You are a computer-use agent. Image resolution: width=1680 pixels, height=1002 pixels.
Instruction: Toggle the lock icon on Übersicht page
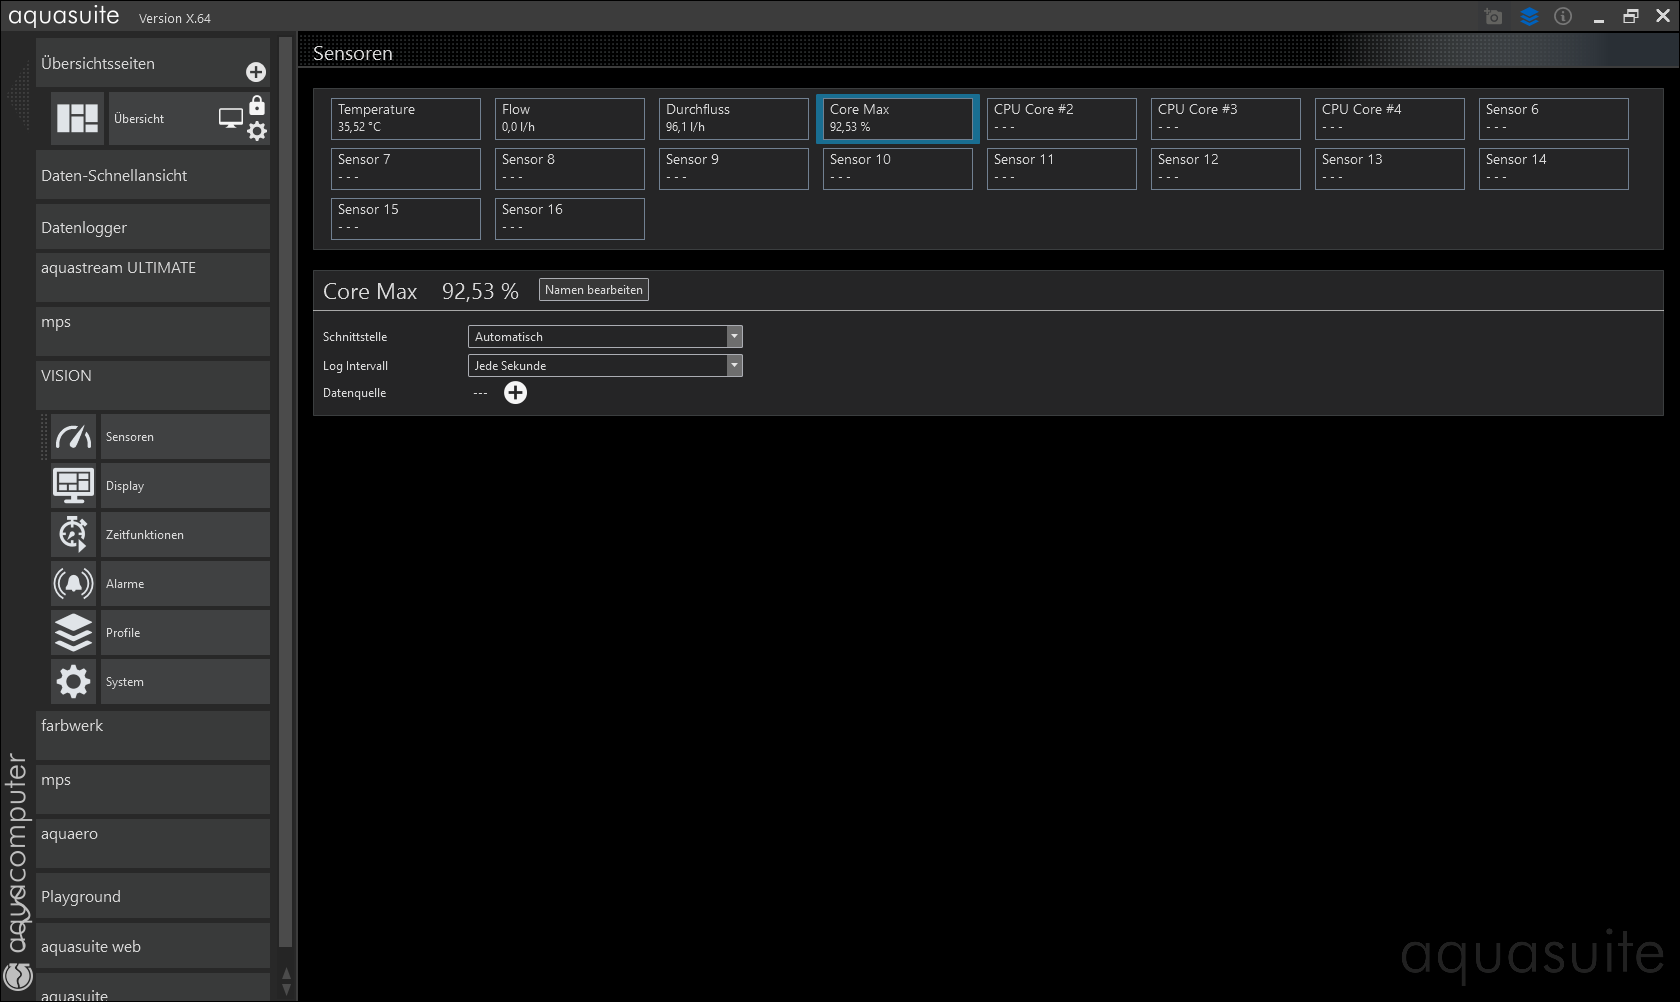[257, 106]
